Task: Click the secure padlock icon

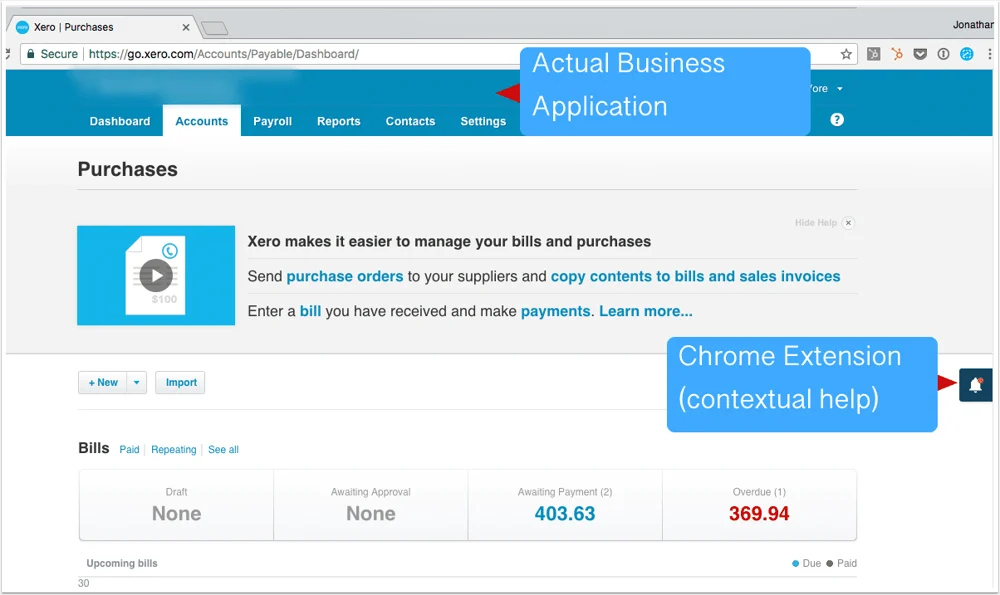Action: [30, 54]
